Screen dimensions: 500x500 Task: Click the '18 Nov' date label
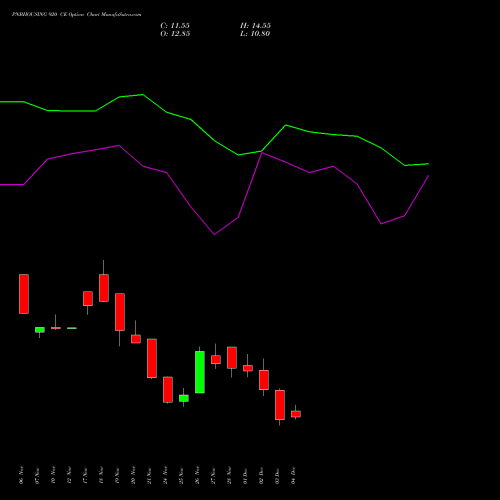[x=102, y=475]
